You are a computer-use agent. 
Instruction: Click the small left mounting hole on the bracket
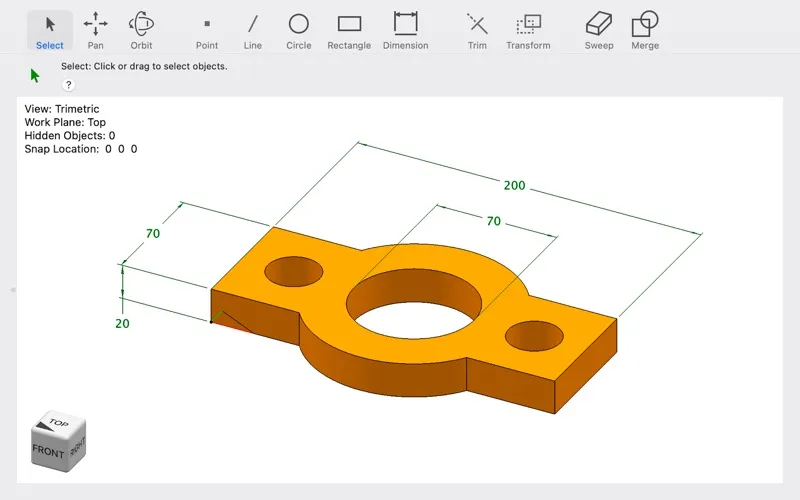click(293, 271)
